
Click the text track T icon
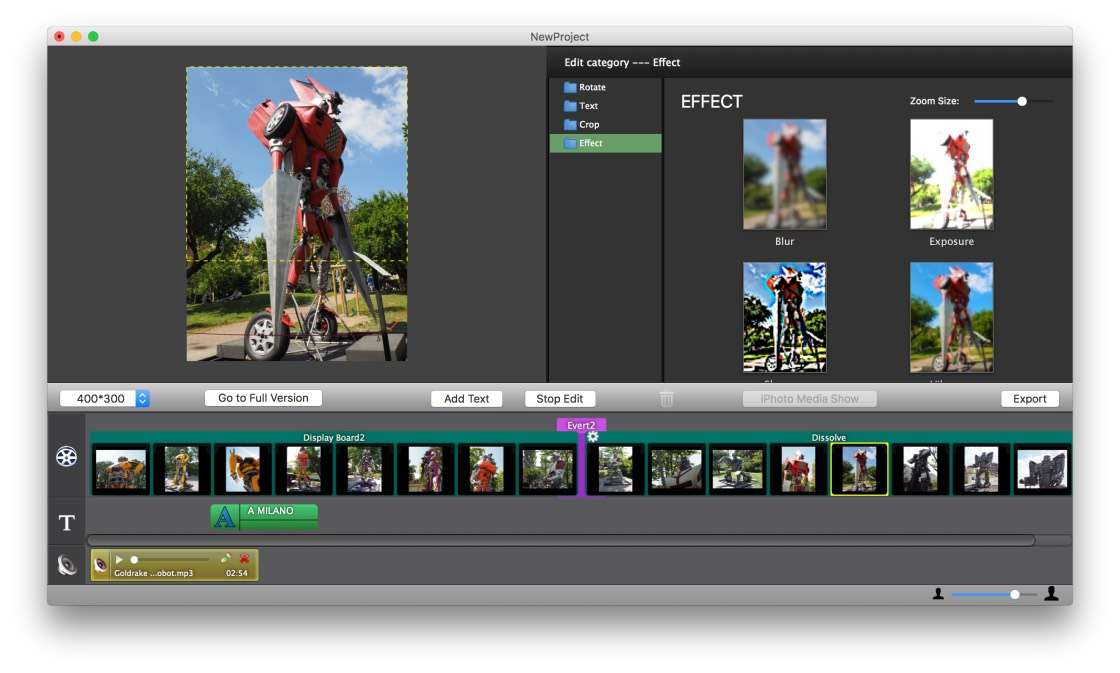click(66, 523)
